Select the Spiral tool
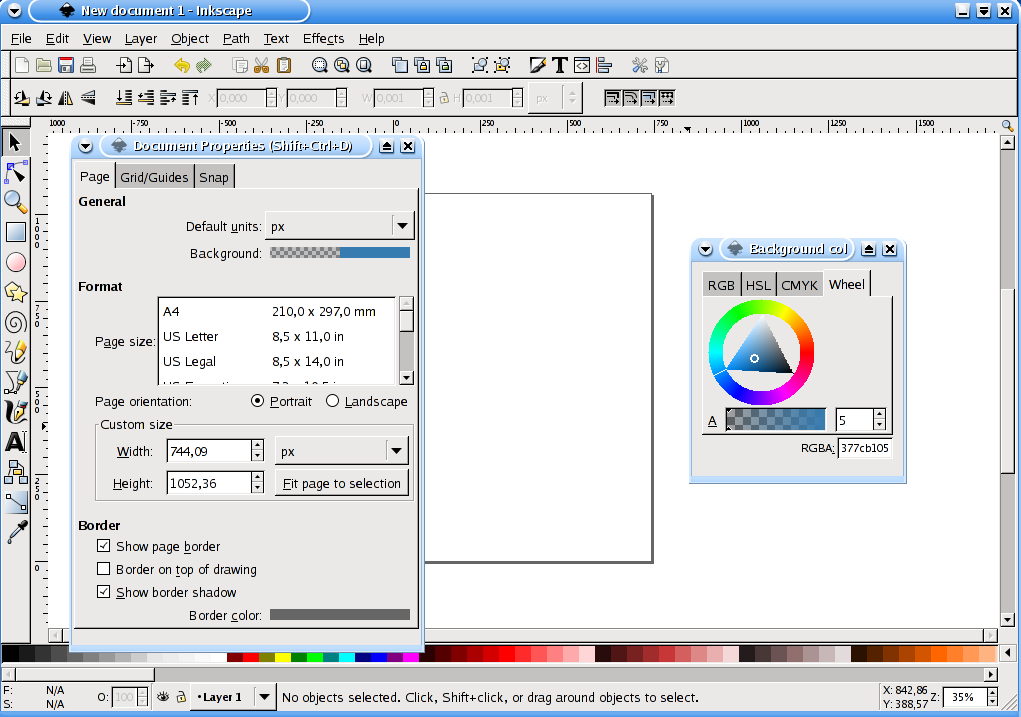This screenshot has height=717, width=1021. (x=15, y=322)
